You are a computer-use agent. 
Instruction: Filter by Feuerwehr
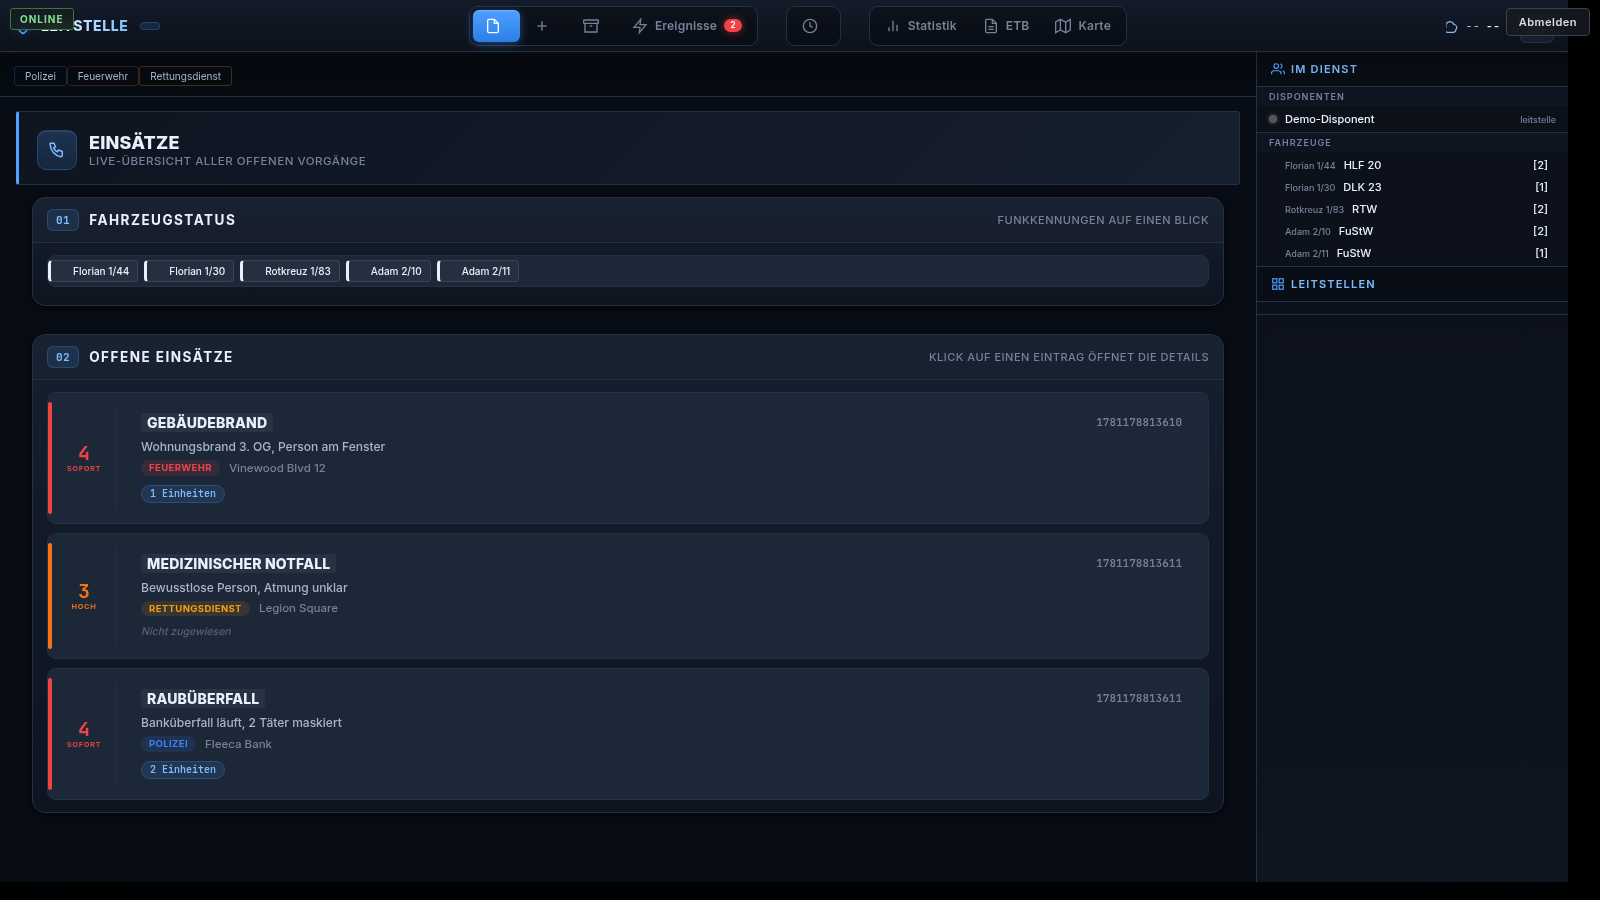[x=103, y=76]
